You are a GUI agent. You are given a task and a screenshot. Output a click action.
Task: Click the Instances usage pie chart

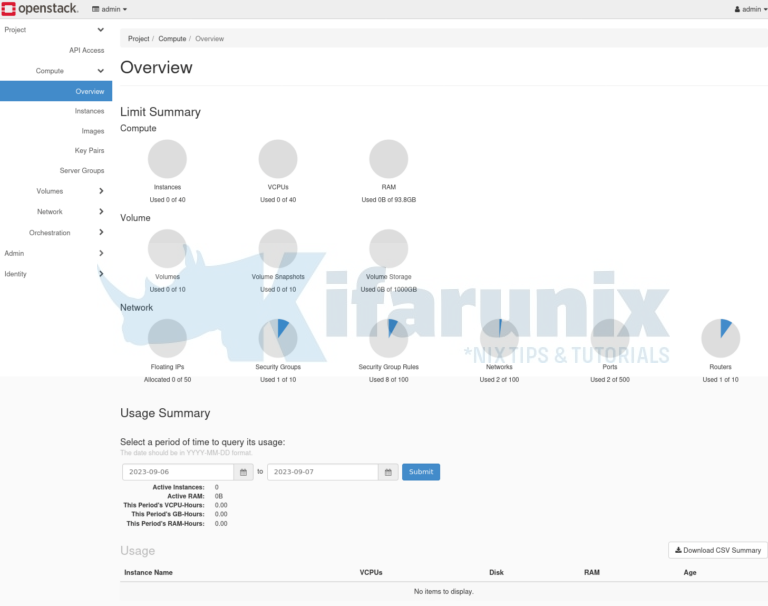[x=168, y=159]
